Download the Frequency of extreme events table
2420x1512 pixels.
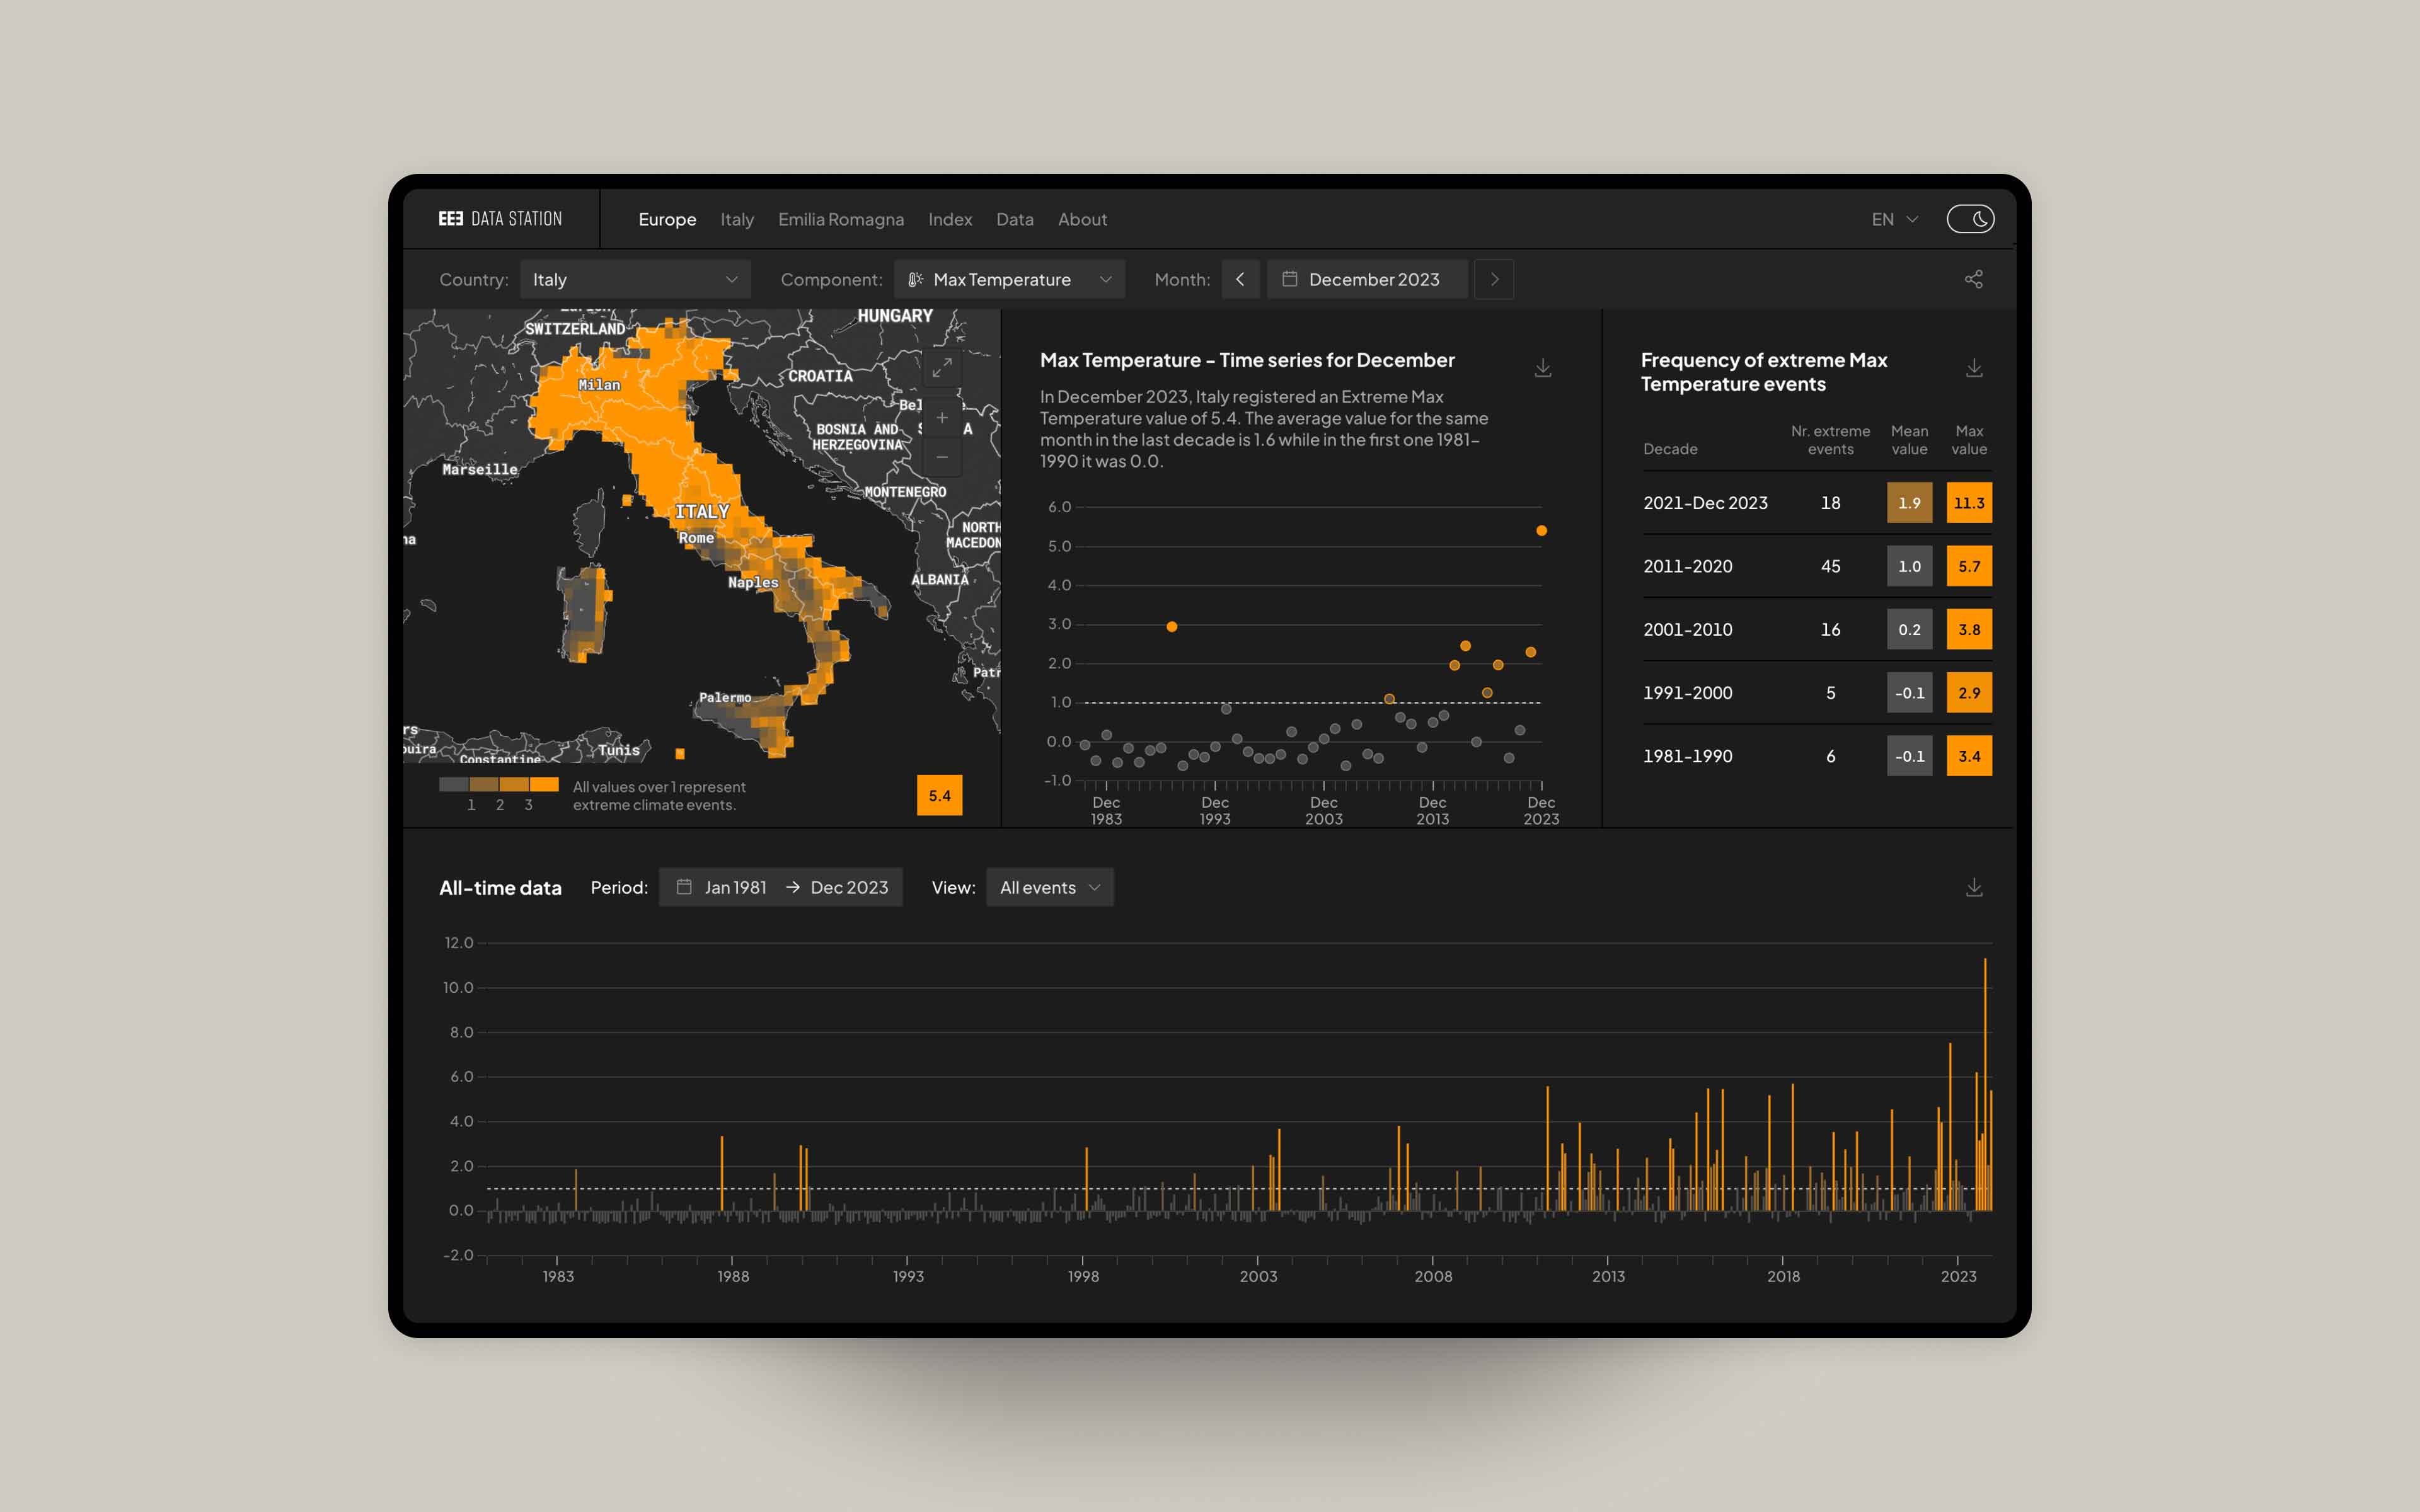tap(1975, 367)
